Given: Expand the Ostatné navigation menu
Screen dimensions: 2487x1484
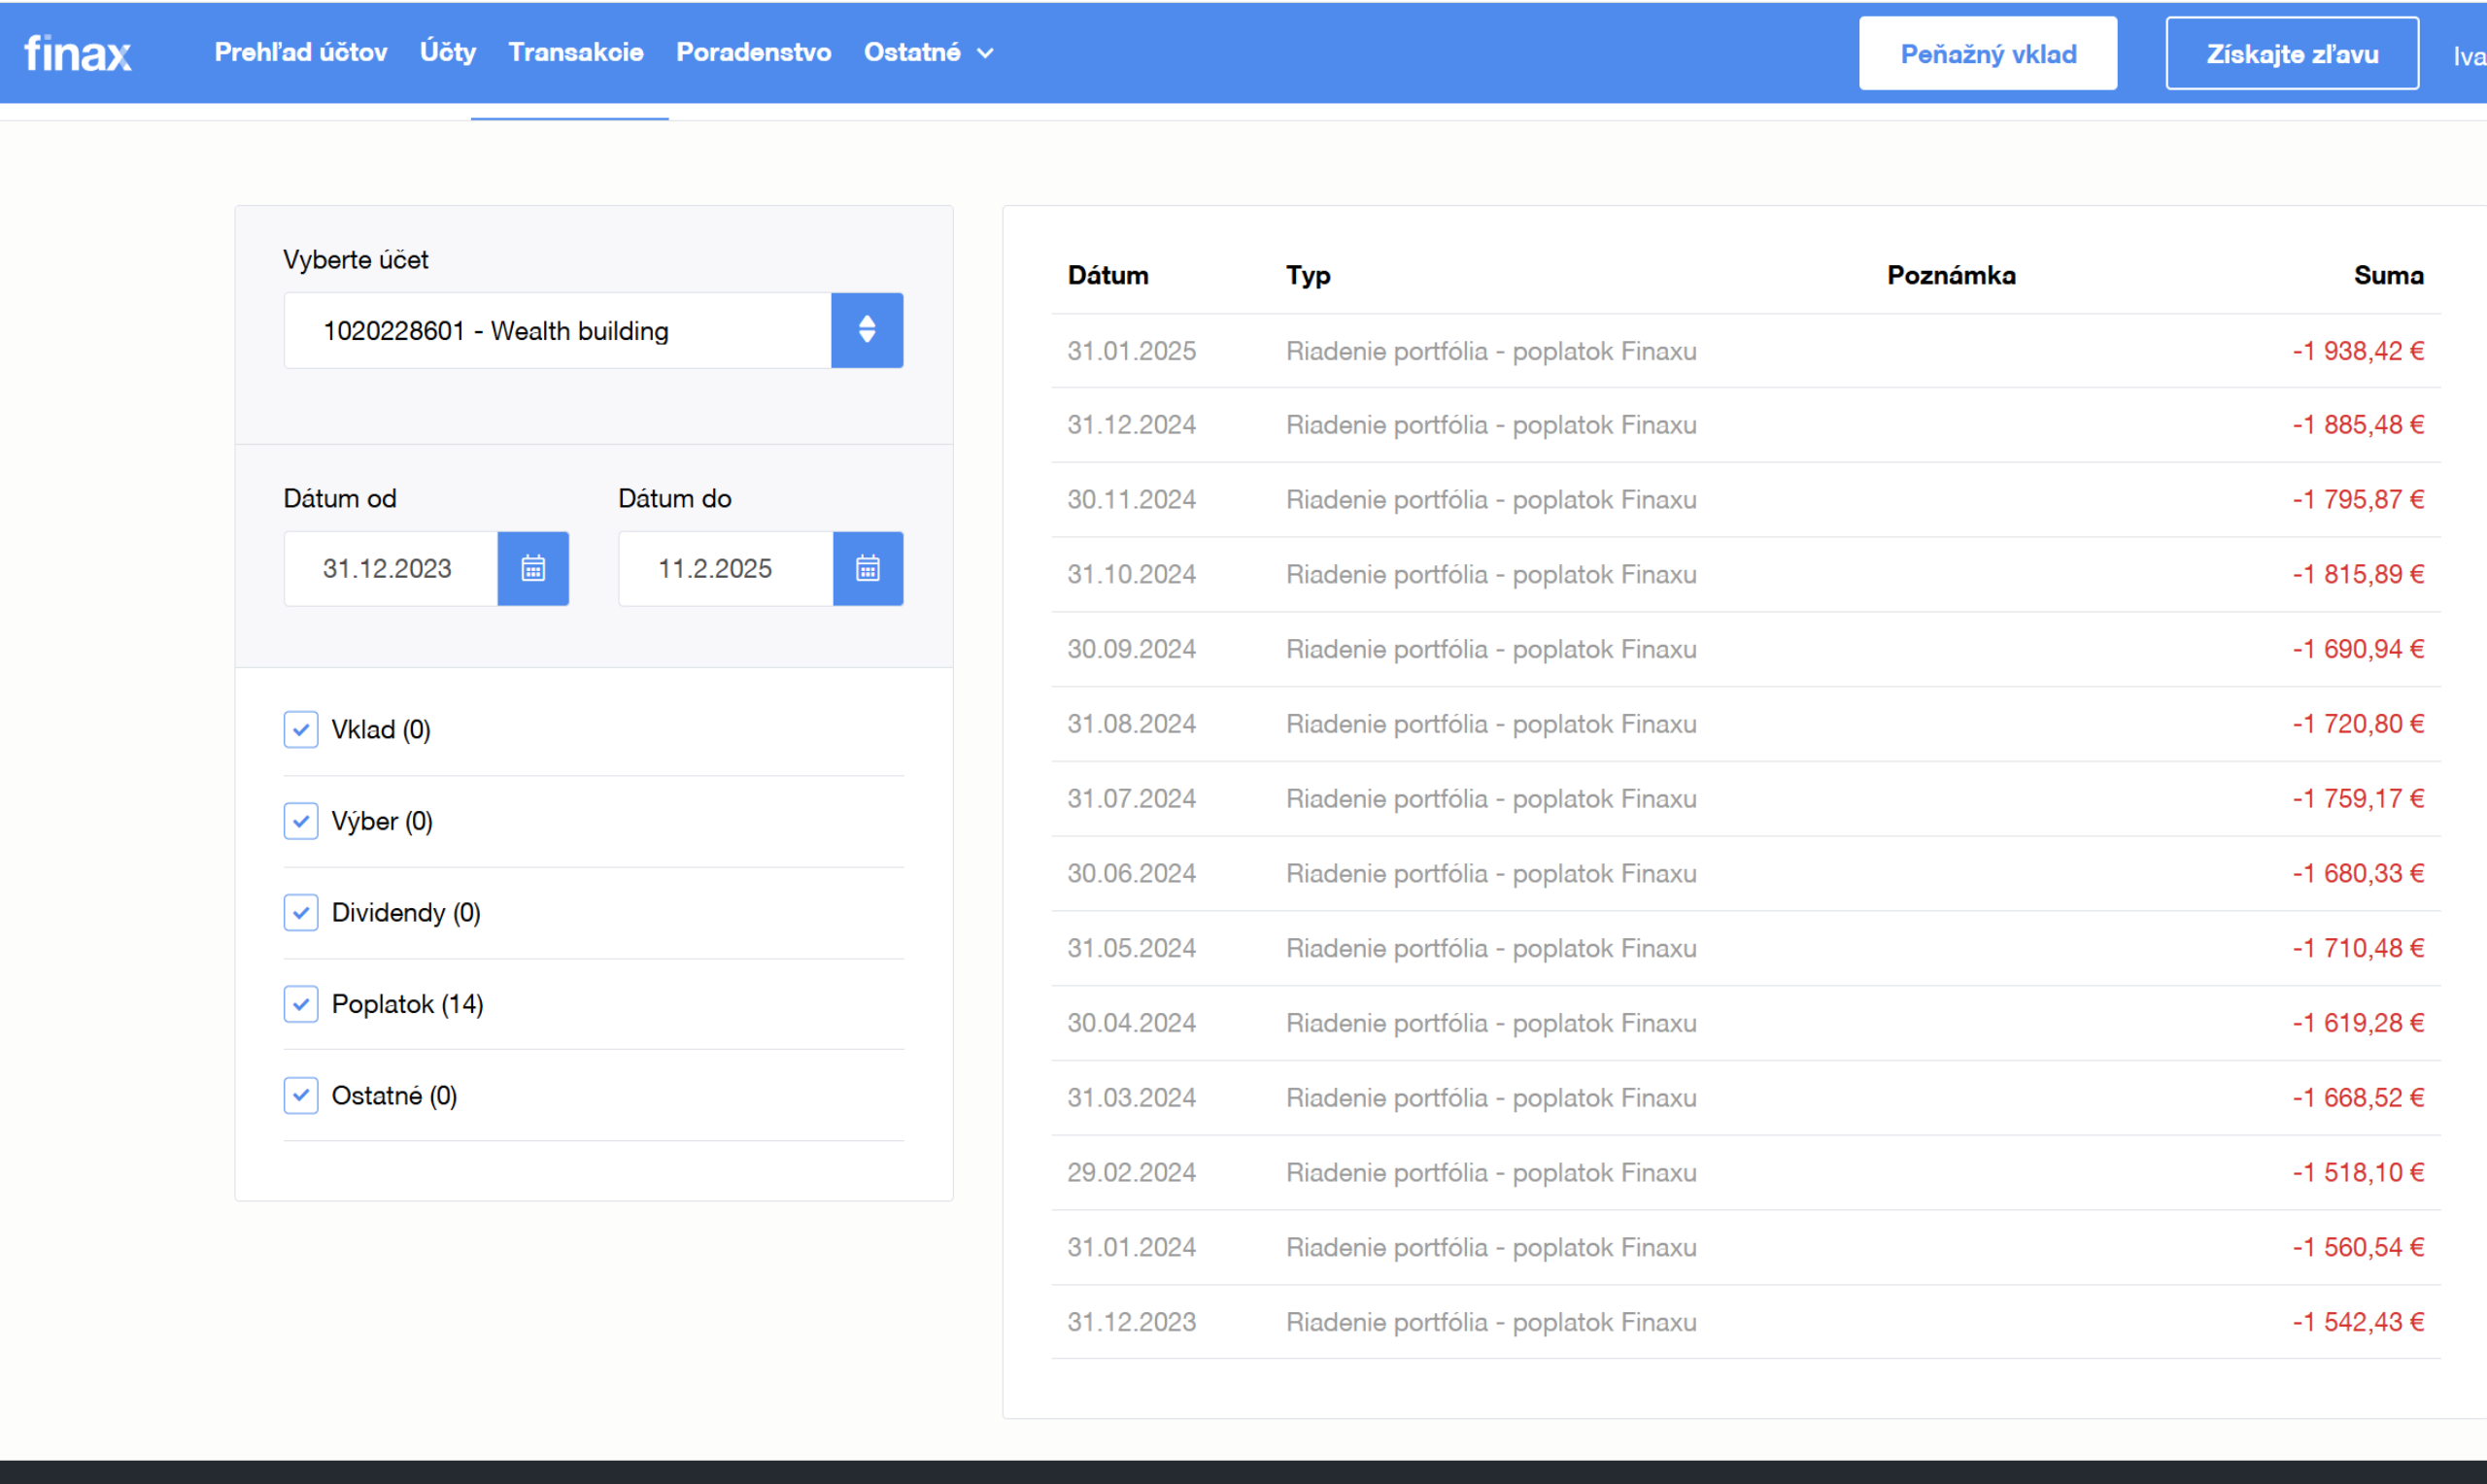Looking at the screenshot, I should pos(929,52).
